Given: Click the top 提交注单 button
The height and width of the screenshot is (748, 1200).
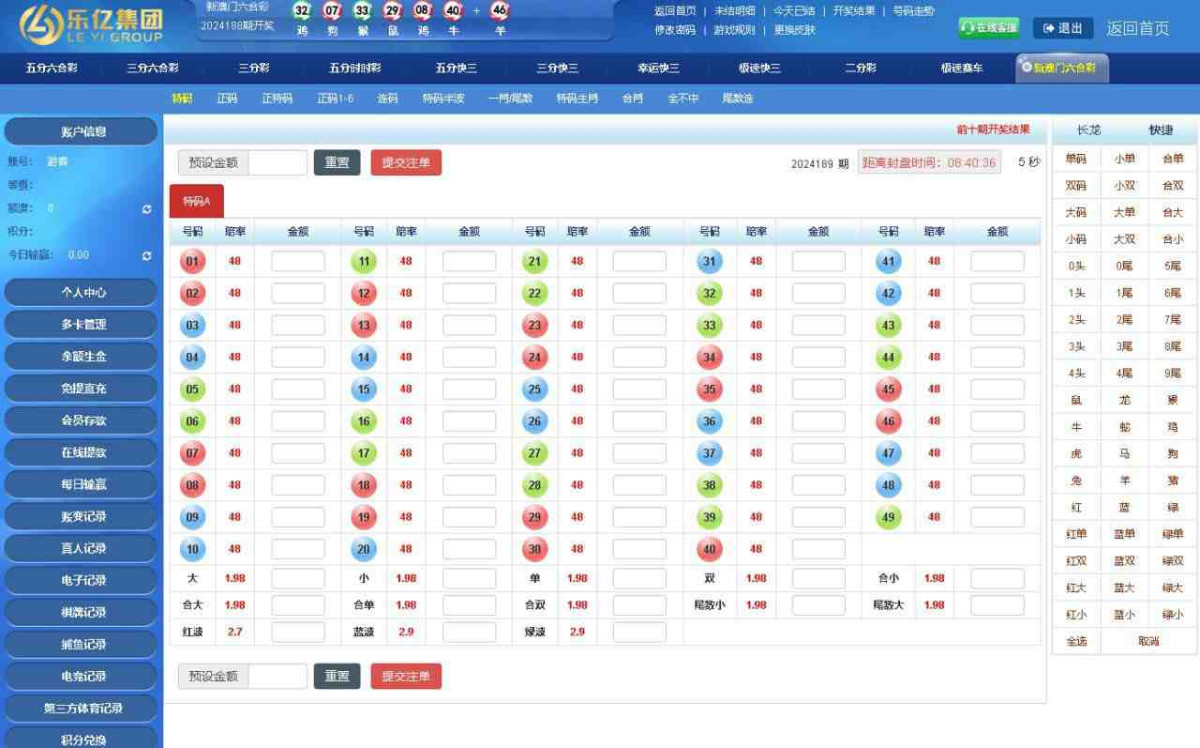Looking at the screenshot, I should point(406,163).
